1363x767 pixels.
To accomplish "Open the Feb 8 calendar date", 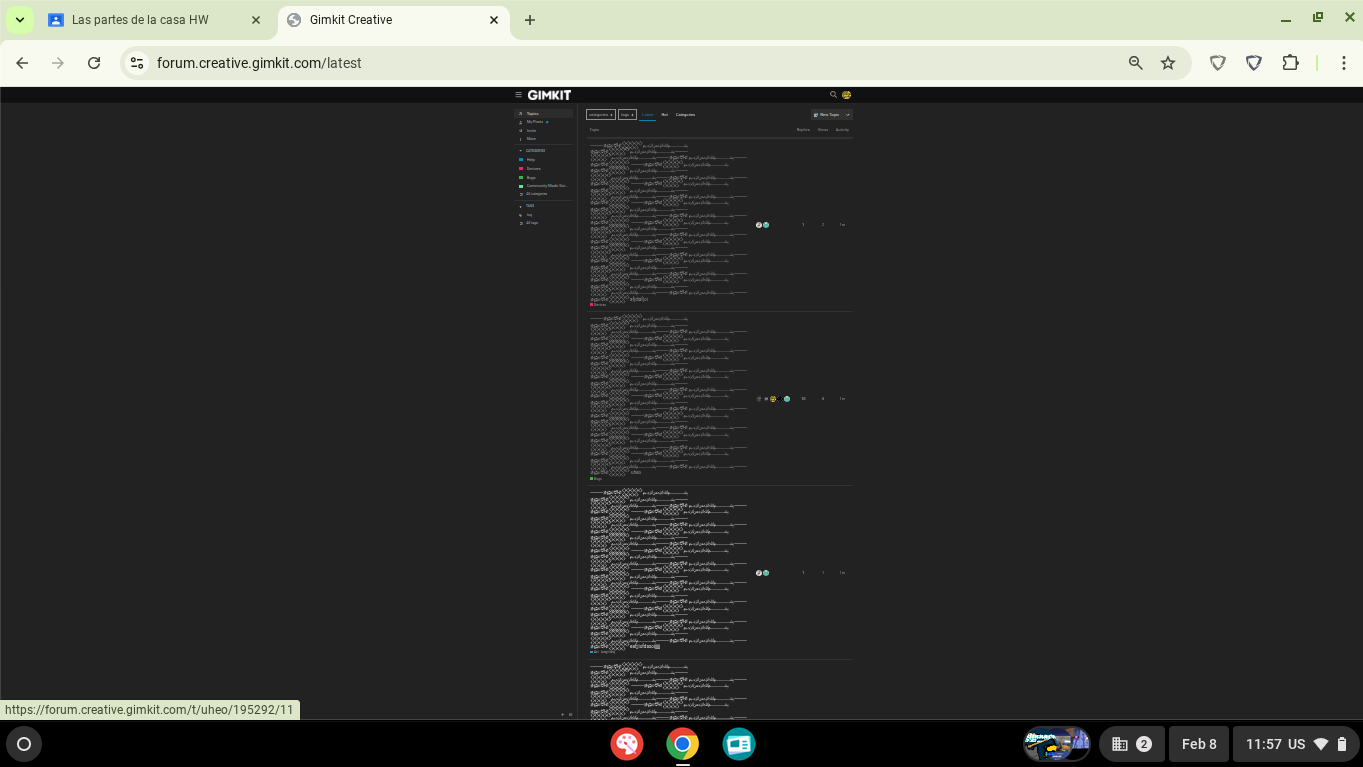I will 1198,744.
